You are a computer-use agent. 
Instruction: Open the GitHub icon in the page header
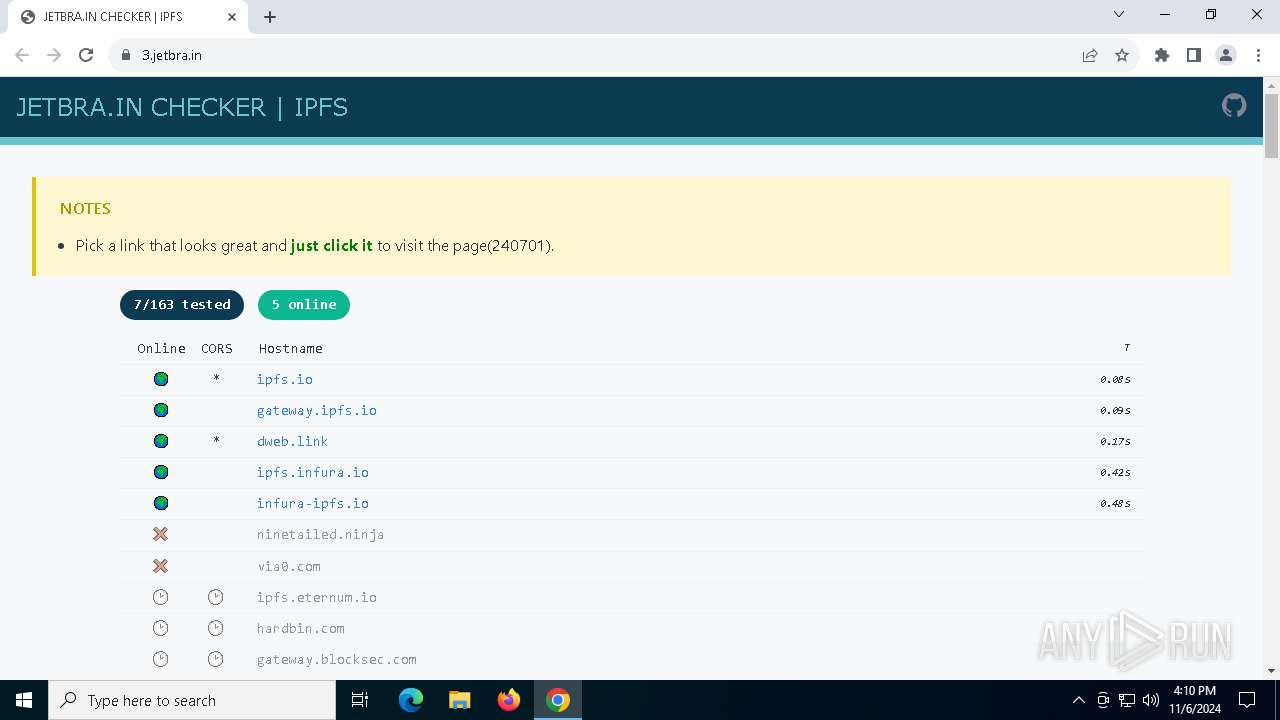coord(1234,106)
